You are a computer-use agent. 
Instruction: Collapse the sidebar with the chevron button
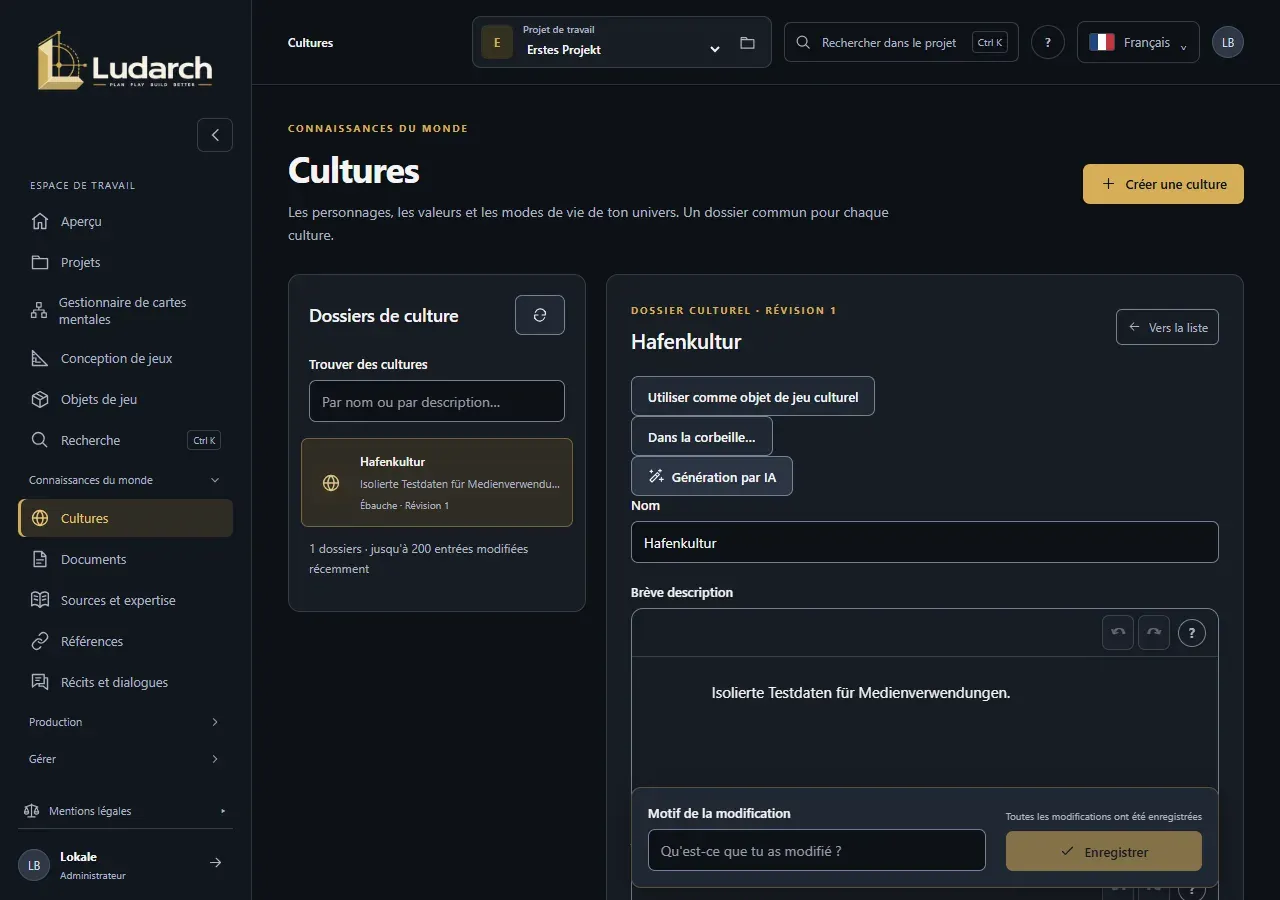(x=215, y=135)
